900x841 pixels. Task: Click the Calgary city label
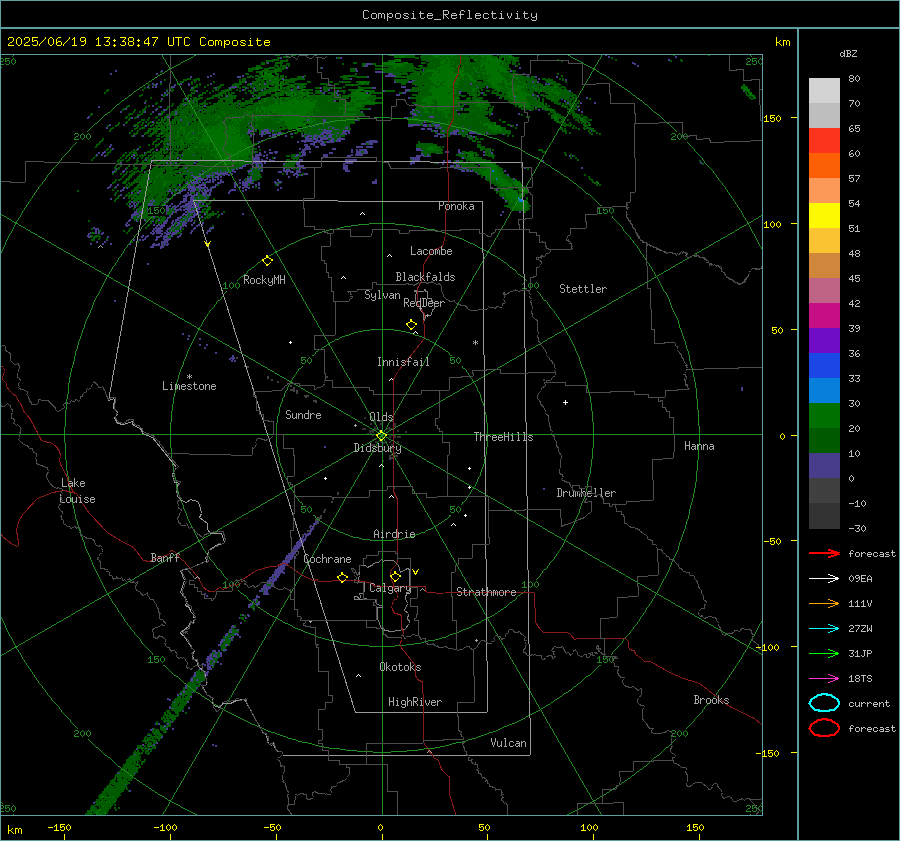[x=390, y=588]
